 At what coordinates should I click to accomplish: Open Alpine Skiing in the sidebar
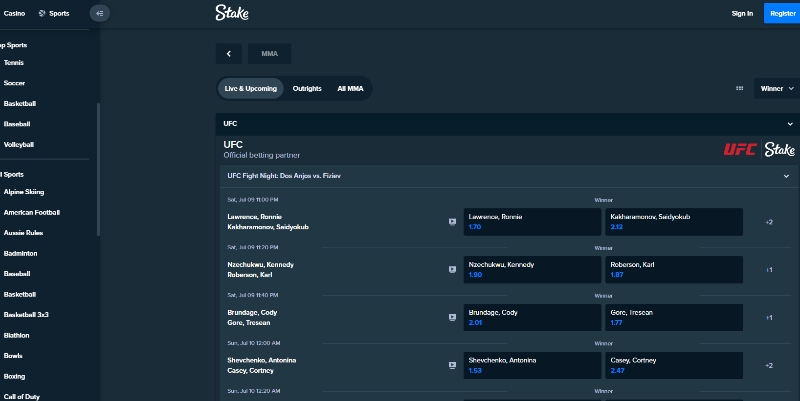pos(24,192)
